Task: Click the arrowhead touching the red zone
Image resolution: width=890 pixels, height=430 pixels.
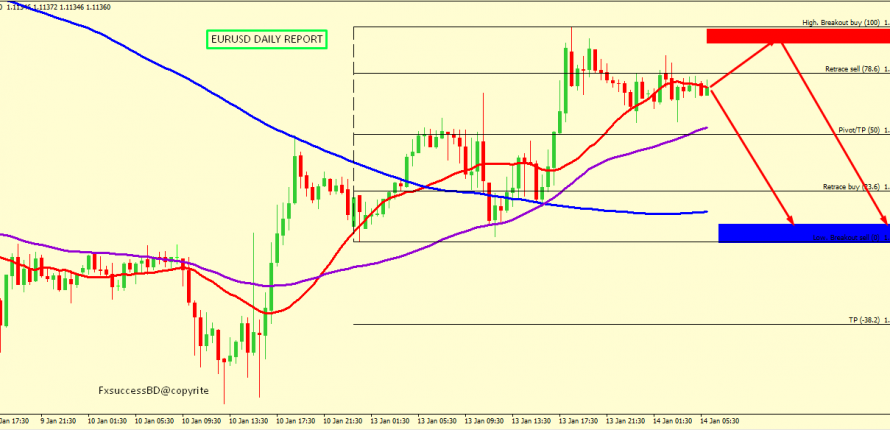Action: coord(773,42)
